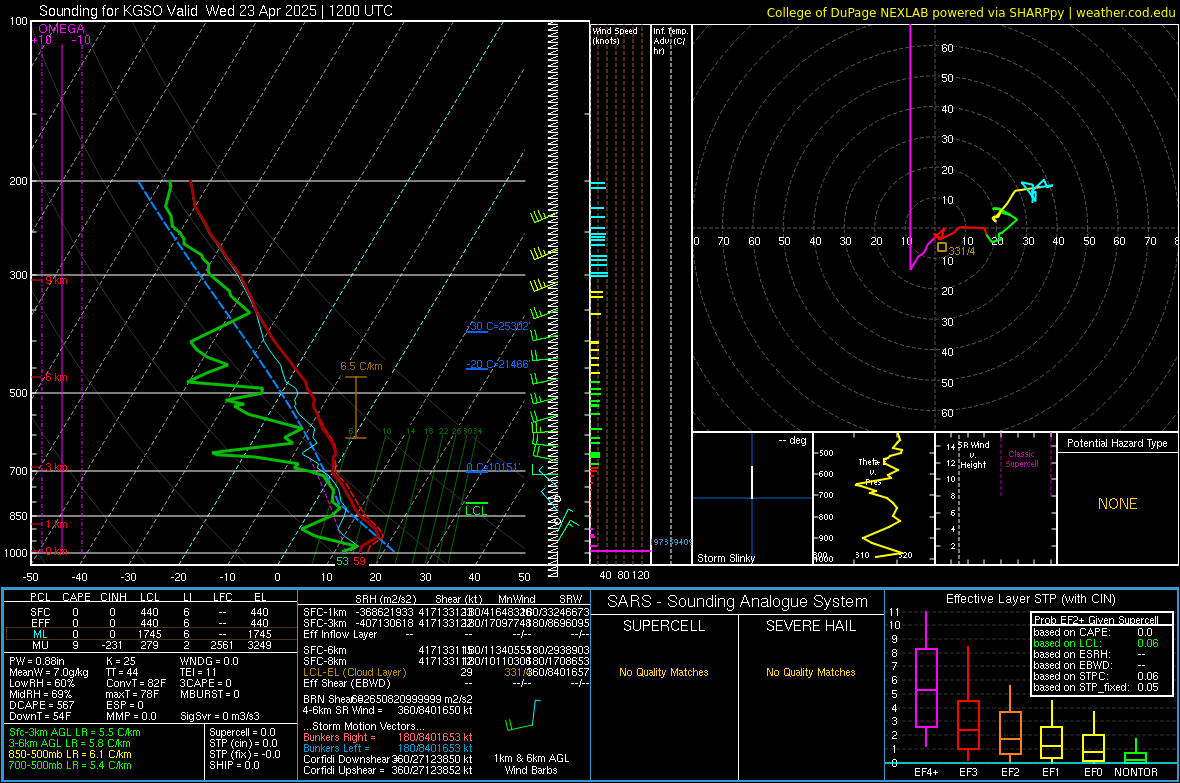Click the Corfidi Downshear line
The width and height of the screenshot is (1180, 783).
(x=388, y=759)
